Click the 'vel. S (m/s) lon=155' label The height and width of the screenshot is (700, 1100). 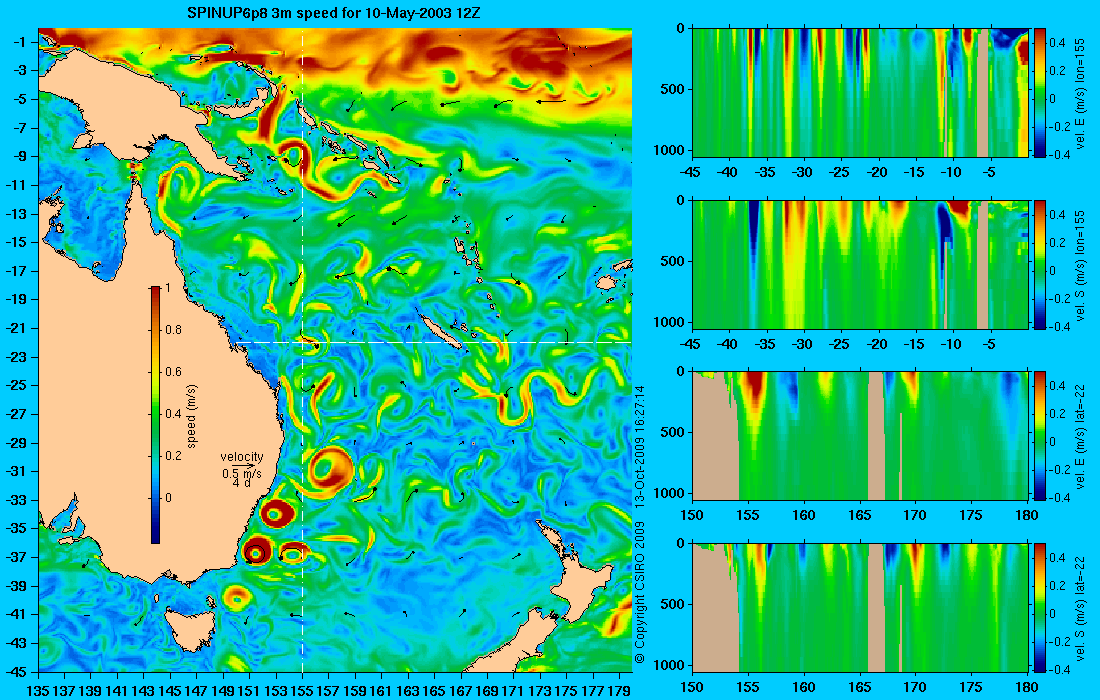click(x=1081, y=264)
